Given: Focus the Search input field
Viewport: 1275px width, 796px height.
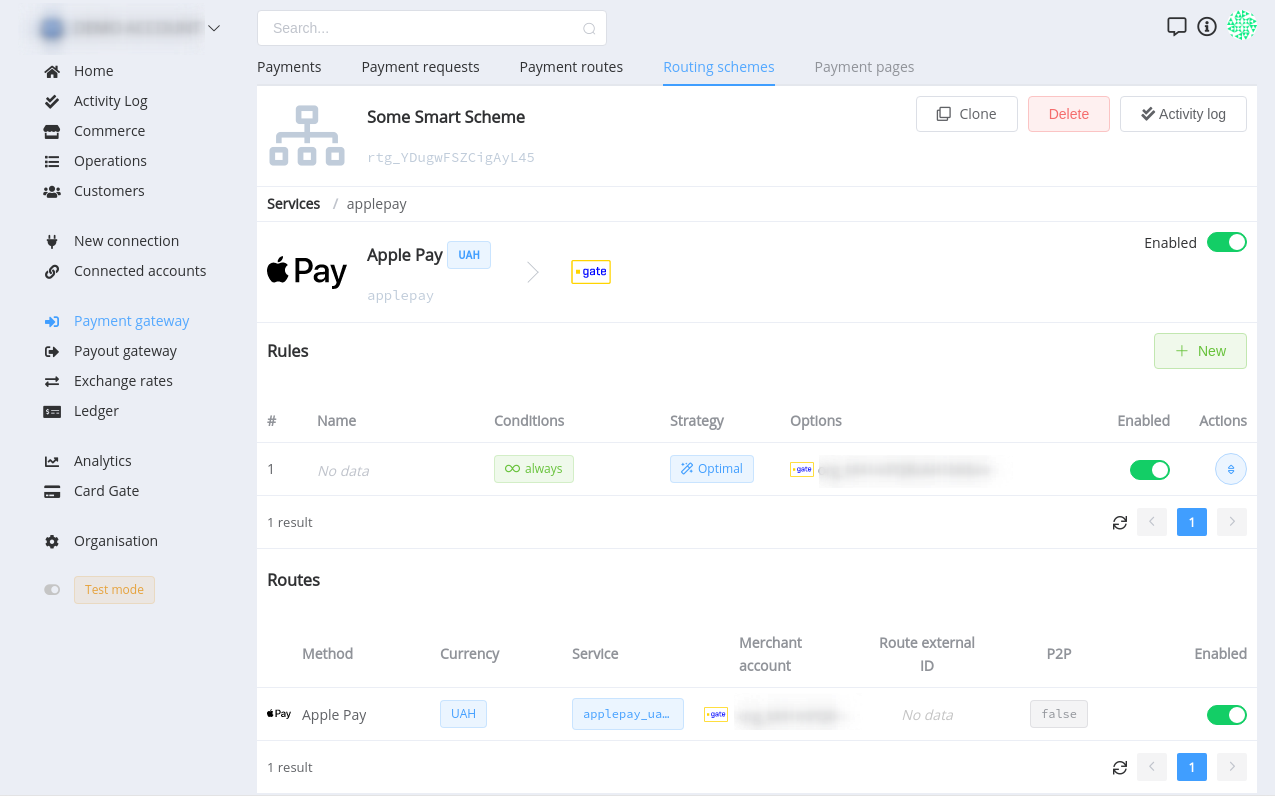Looking at the screenshot, I should (432, 28).
